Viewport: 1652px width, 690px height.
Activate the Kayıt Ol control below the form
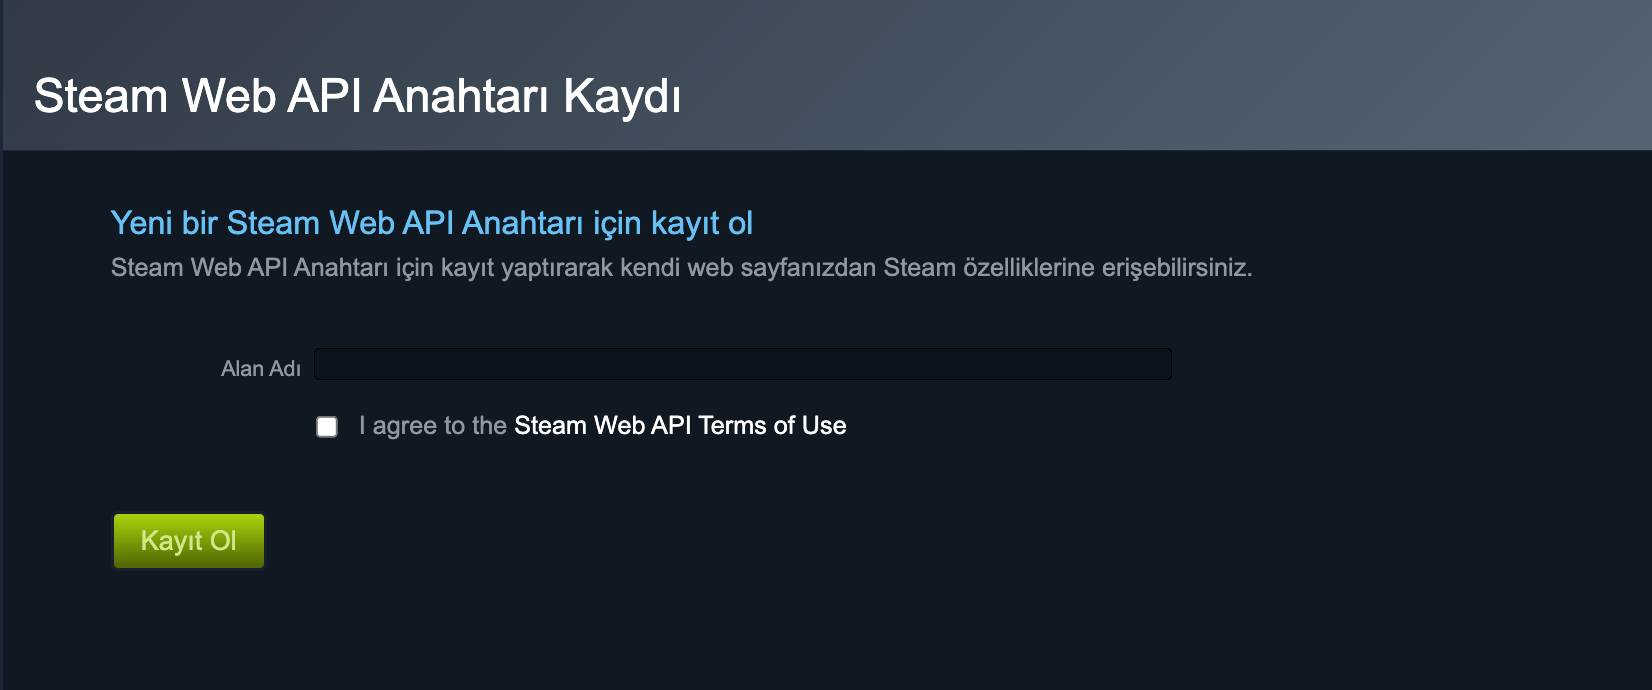[188, 540]
